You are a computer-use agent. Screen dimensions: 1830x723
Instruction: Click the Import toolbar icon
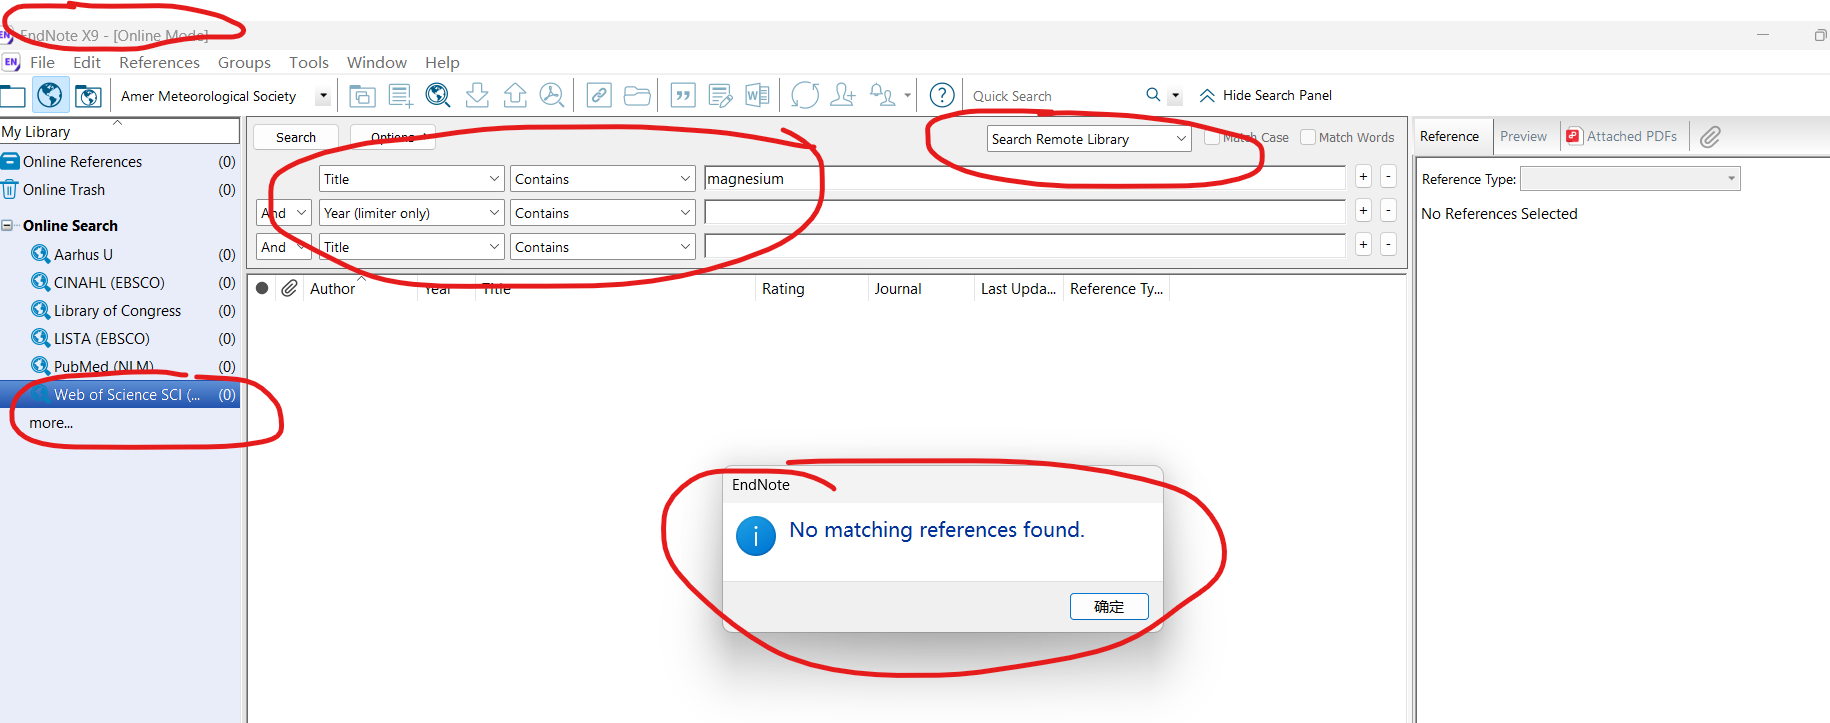click(477, 96)
